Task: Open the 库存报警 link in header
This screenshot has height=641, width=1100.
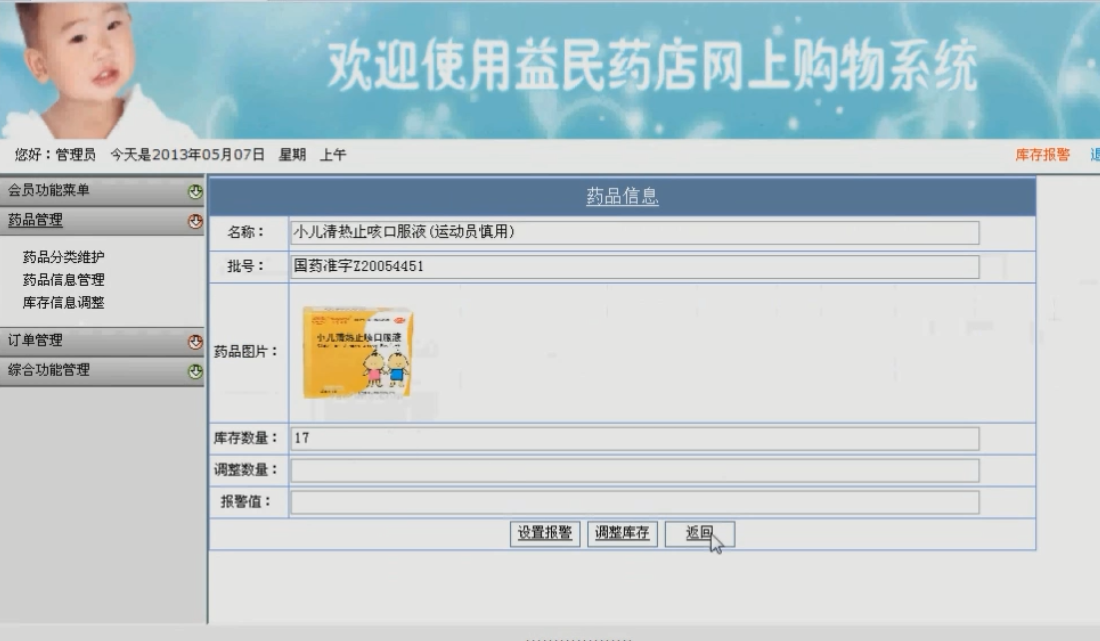Action: click(1042, 154)
